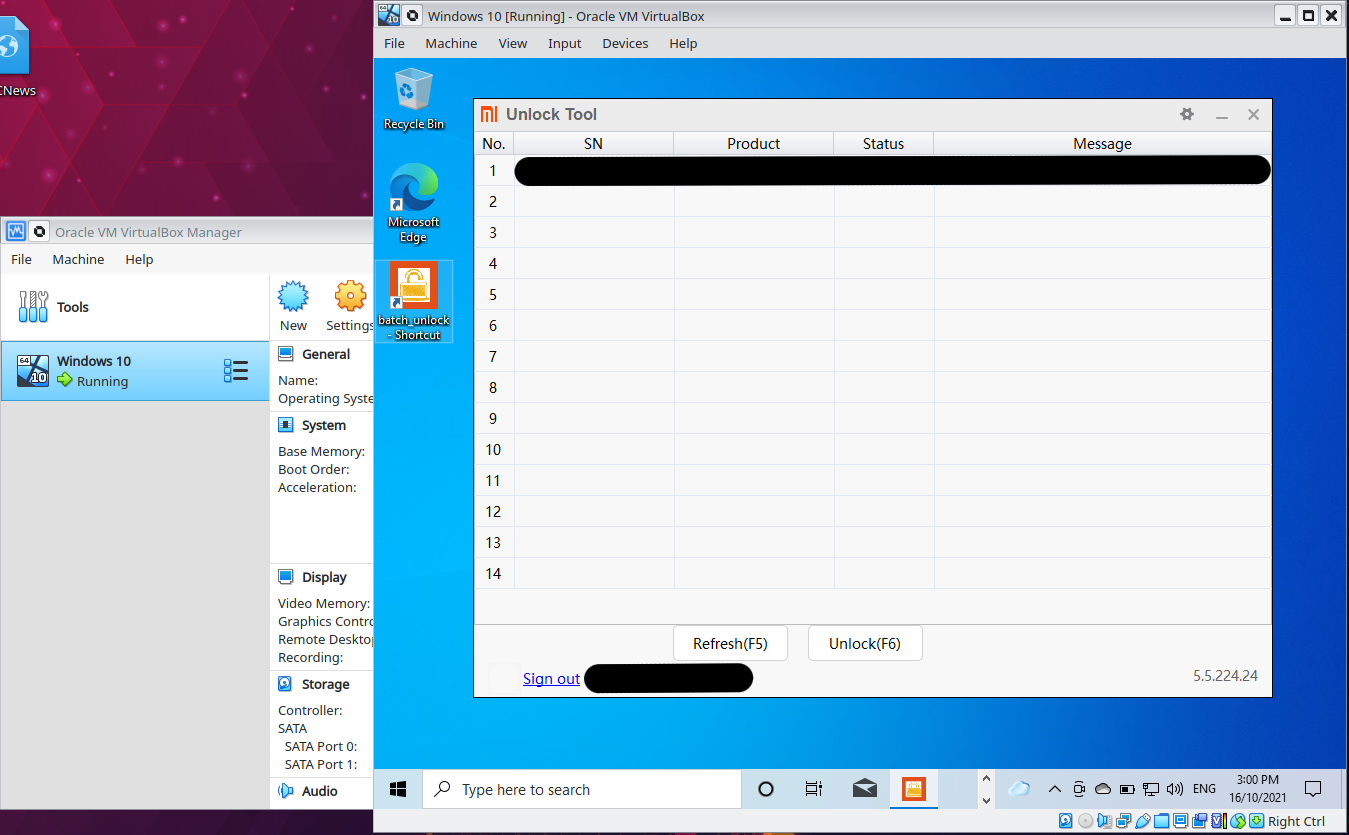Open Help menu in VirtualBox Manager
Image resolution: width=1349 pixels, height=835 pixels.
pyautogui.click(x=139, y=259)
